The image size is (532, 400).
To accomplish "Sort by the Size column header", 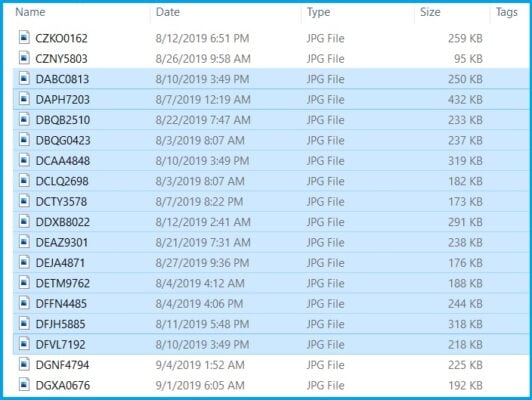I will (x=430, y=12).
